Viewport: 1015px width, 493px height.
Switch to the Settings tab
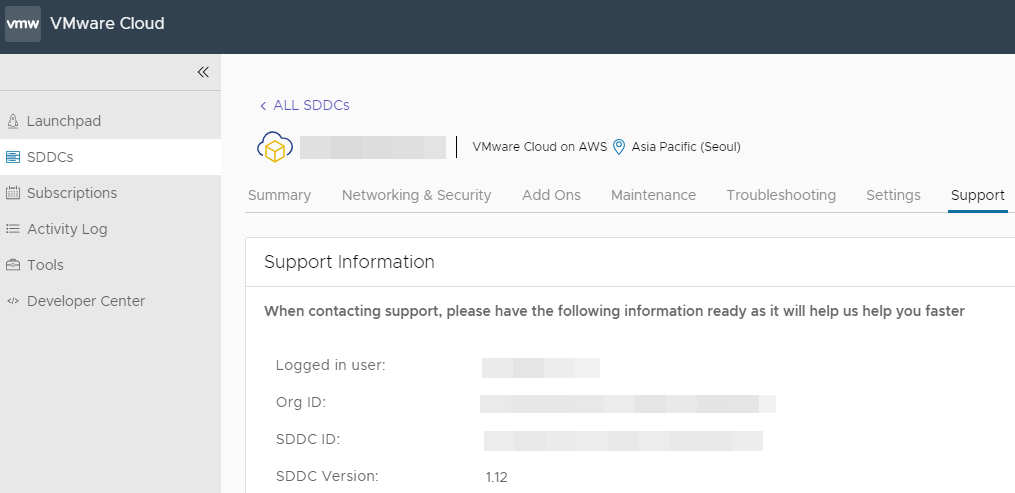click(x=893, y=195)
